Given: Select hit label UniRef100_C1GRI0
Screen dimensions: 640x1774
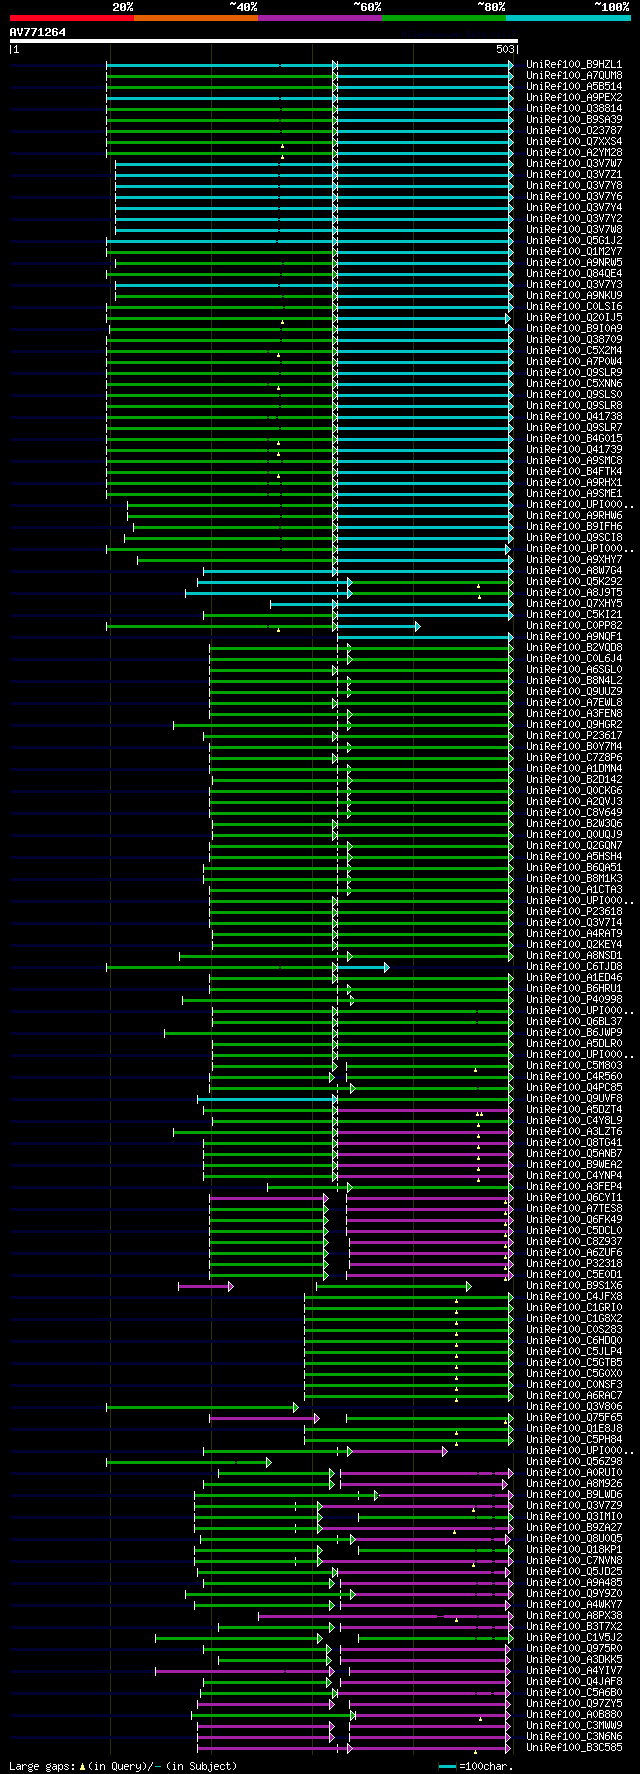Looking at the screenshot, I should point(574,1308).
